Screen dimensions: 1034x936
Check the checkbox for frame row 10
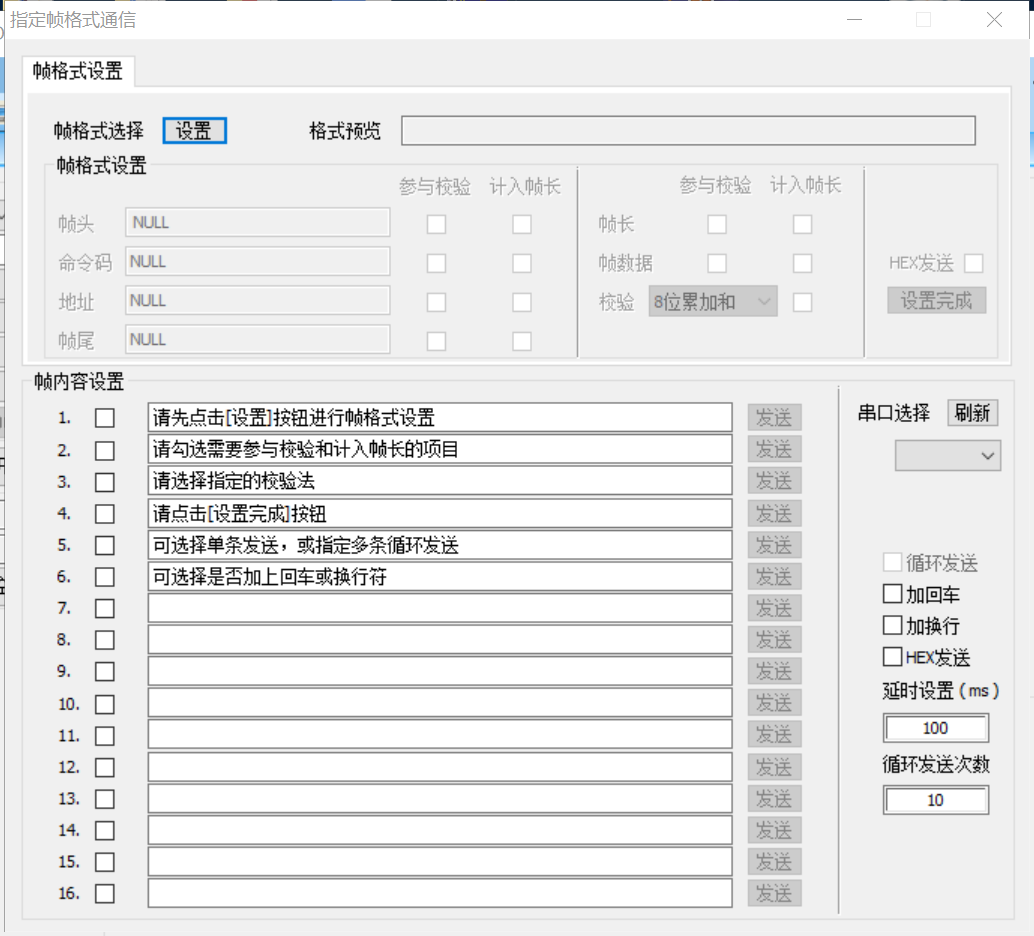pyautogui.click(x=105, y=704)
